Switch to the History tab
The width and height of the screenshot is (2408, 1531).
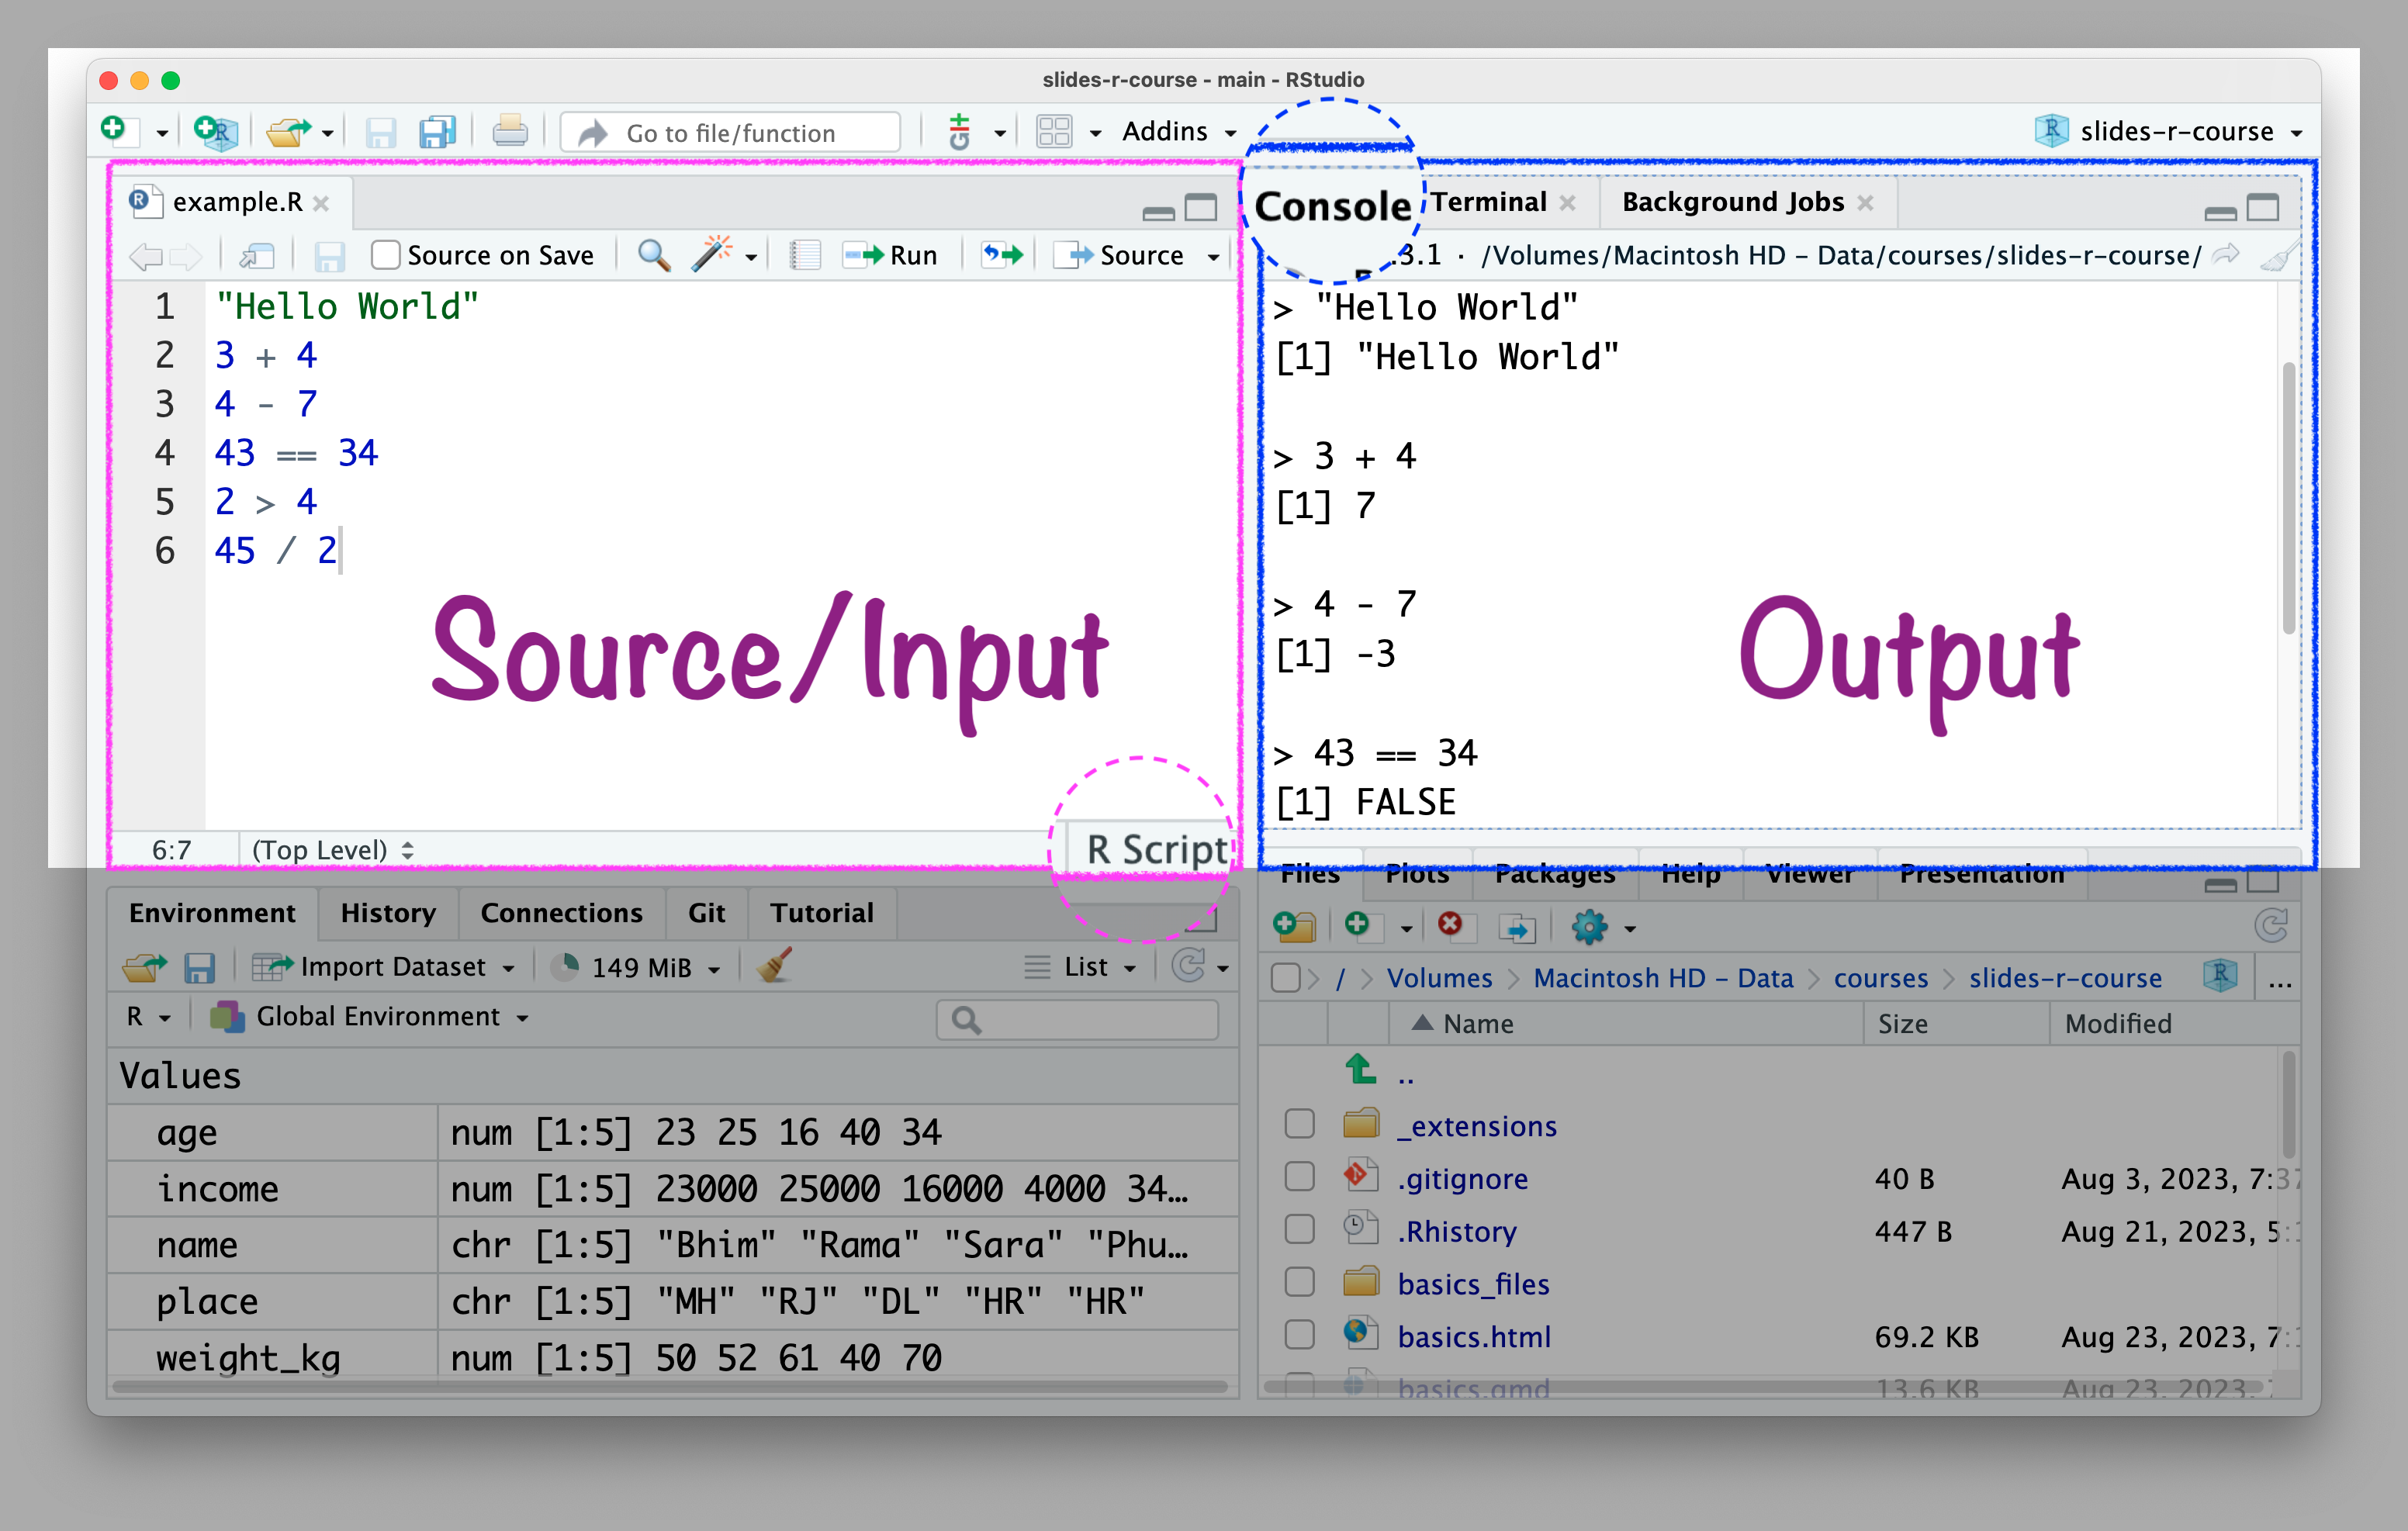coord(388,913)
